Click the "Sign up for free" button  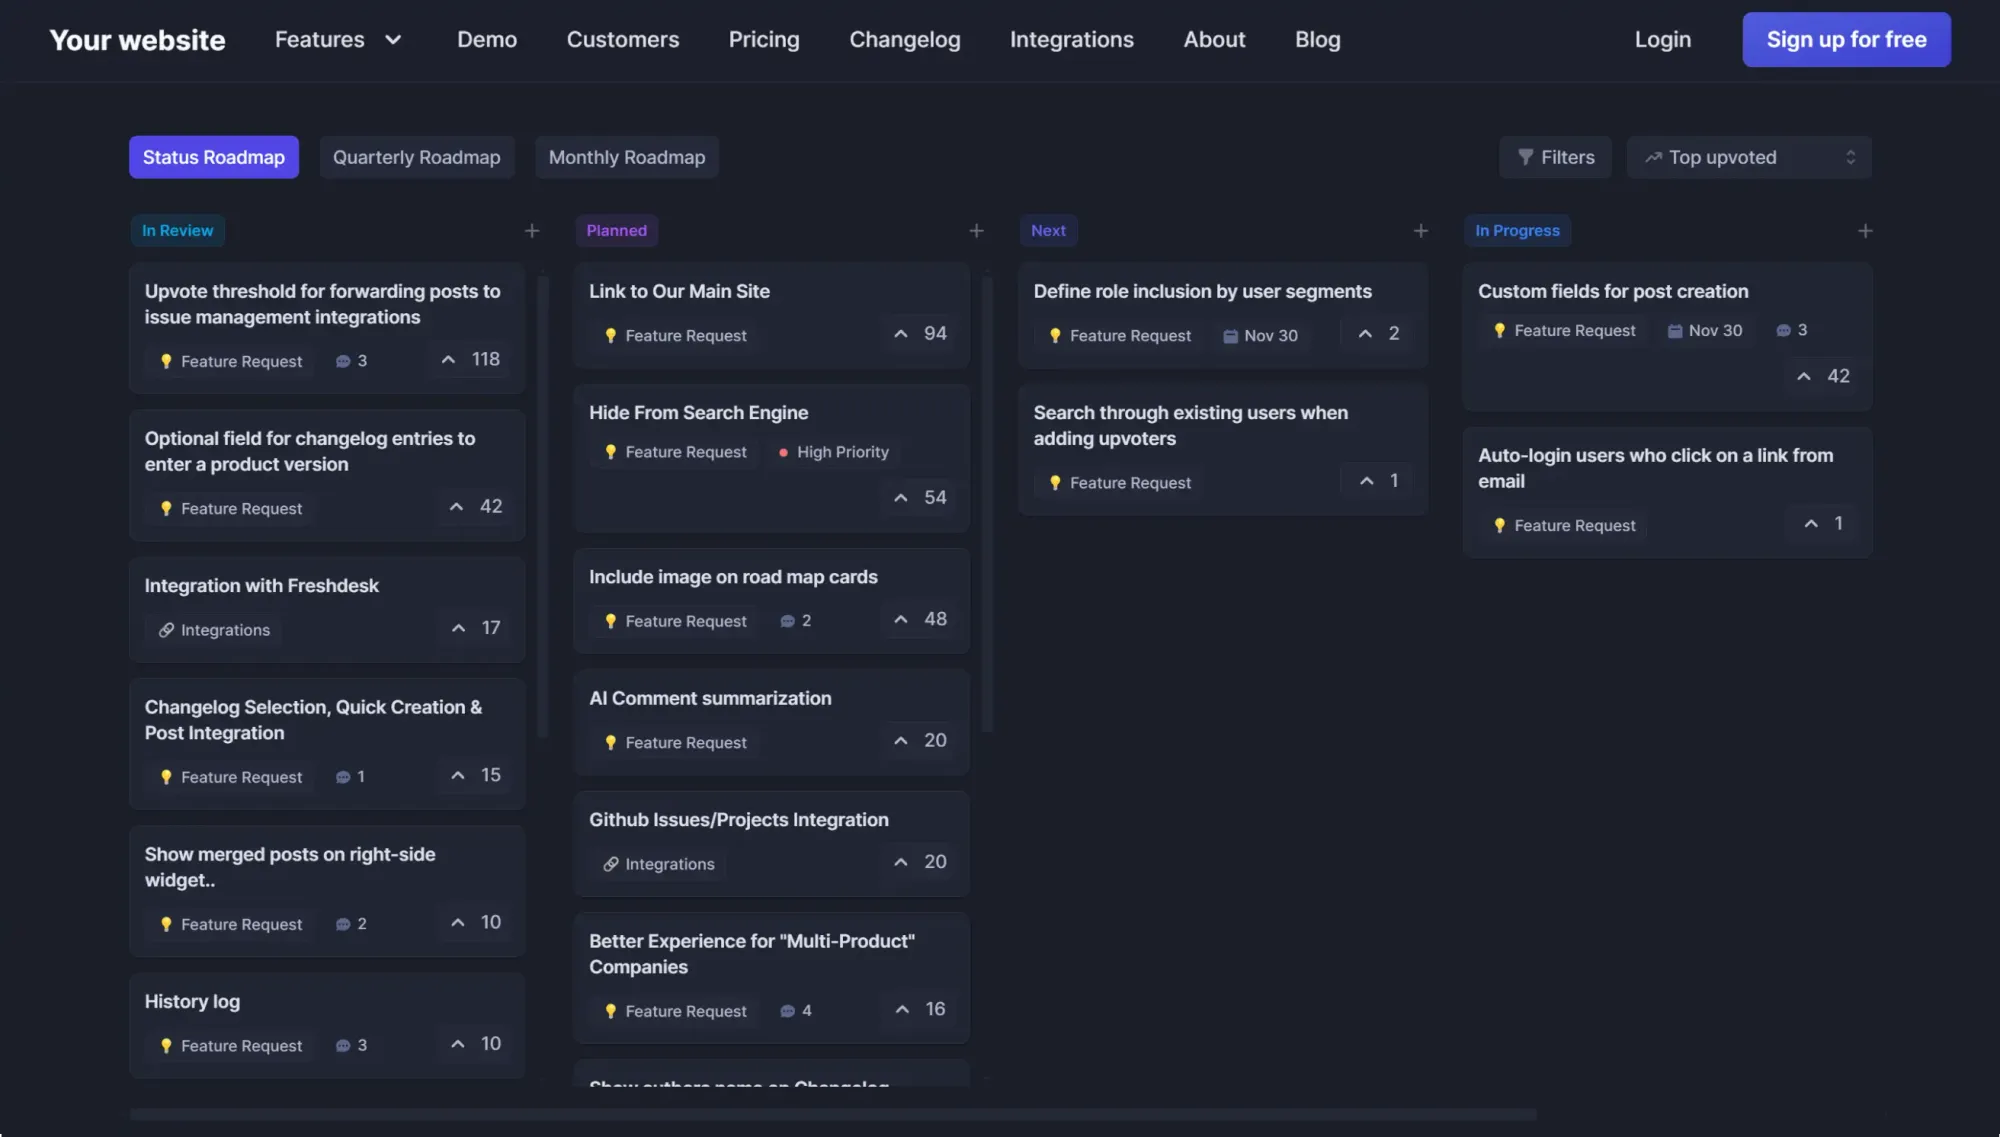(1846, 39)
